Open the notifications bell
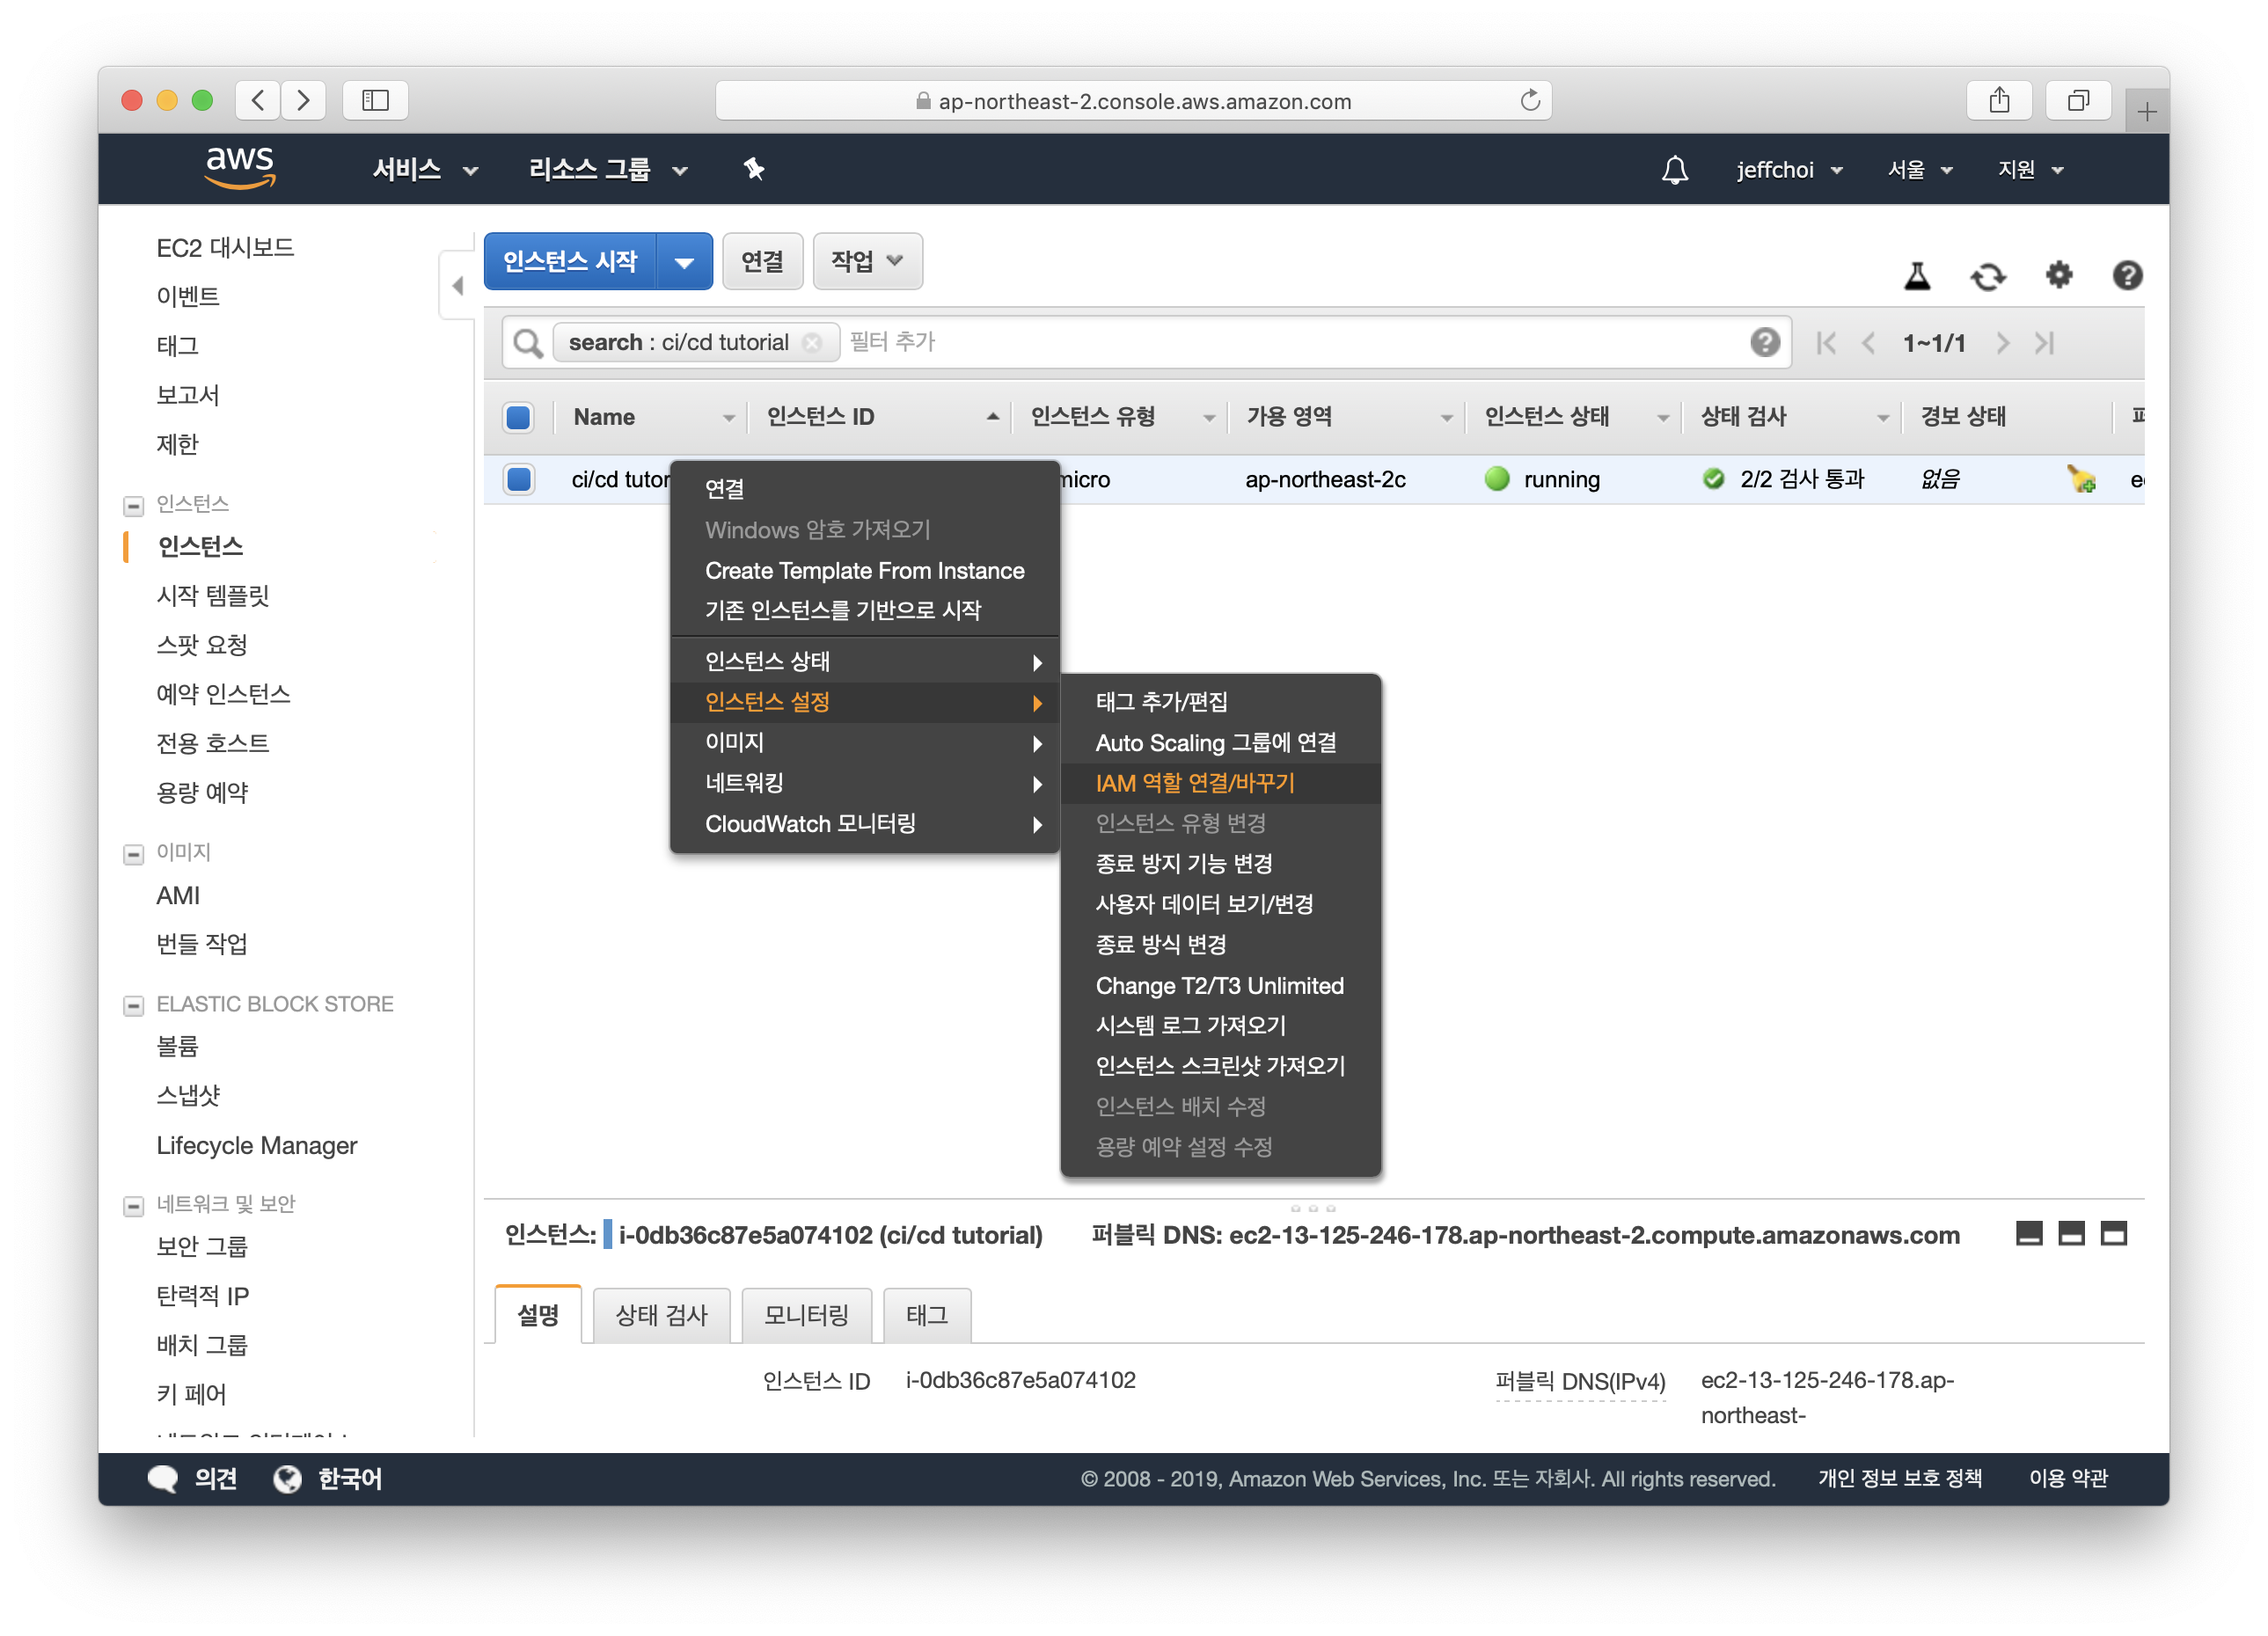The width and height of the screenshot is (2268, 1636). (1675, 169)
